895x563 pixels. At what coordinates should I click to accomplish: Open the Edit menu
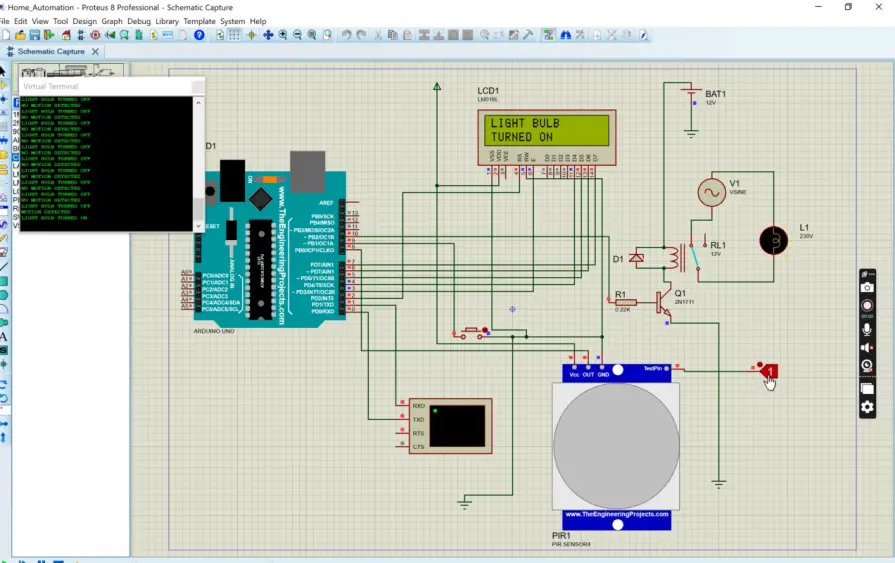pyautogui.click(x=21, y=21)
